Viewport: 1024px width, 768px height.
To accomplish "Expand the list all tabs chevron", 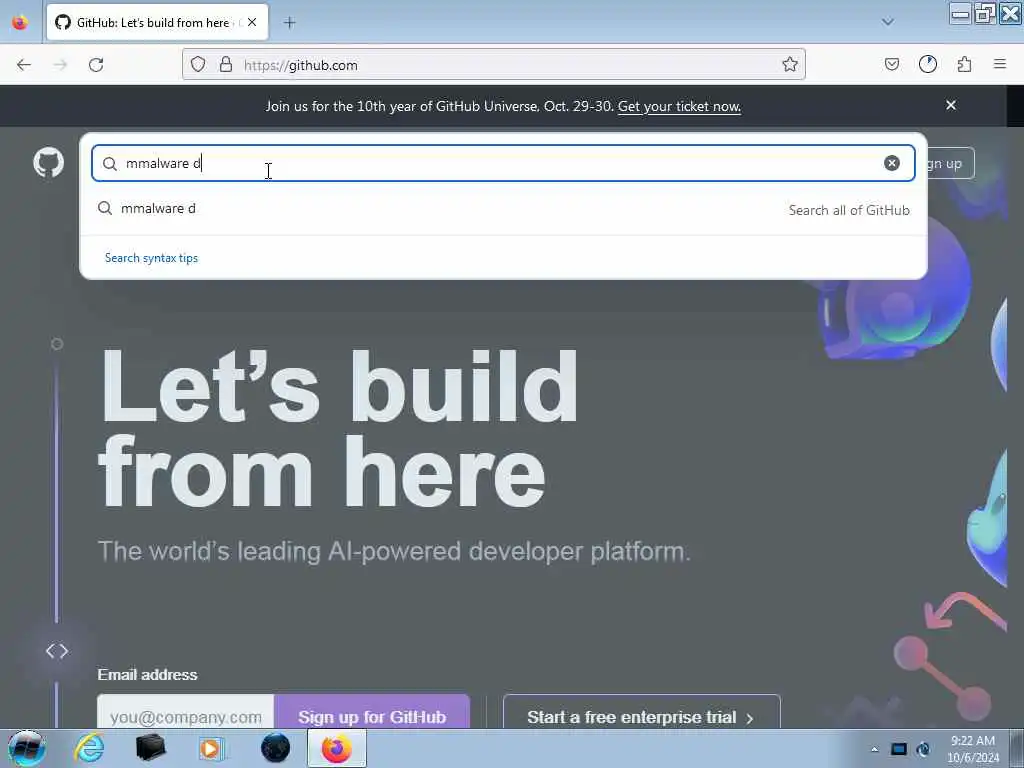I will click(887, 22).
